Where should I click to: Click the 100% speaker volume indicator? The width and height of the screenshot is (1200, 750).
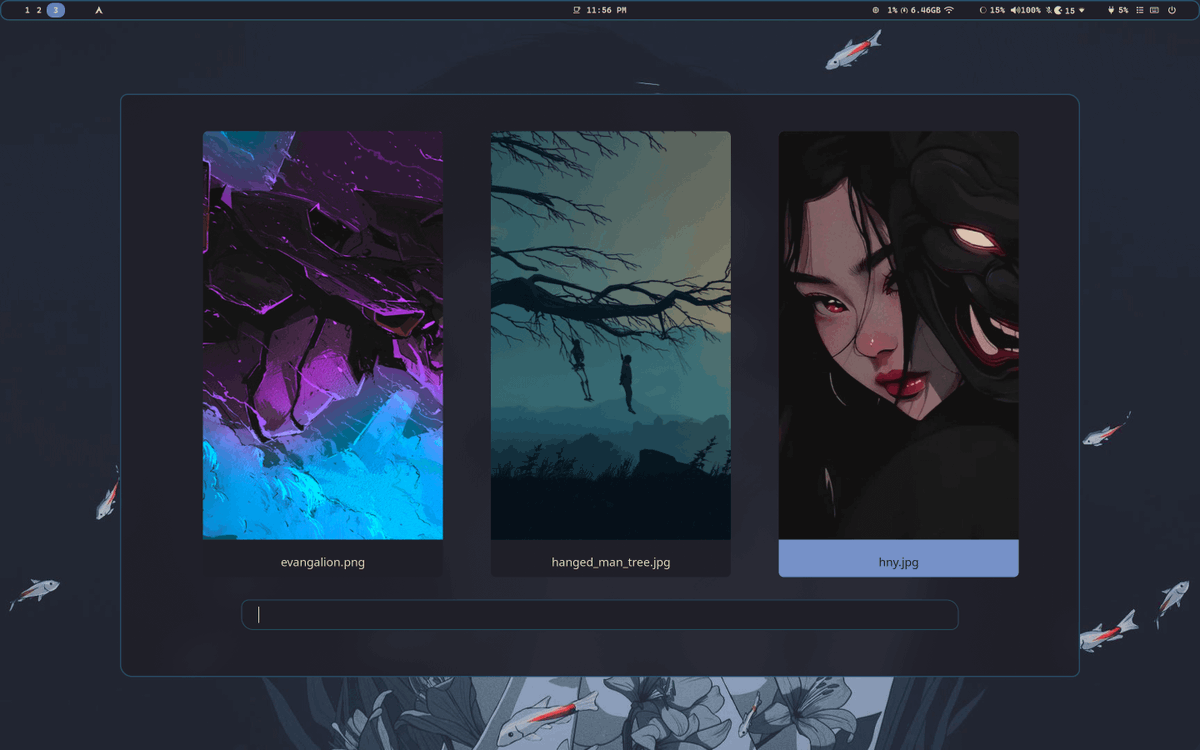point(1026,10)
